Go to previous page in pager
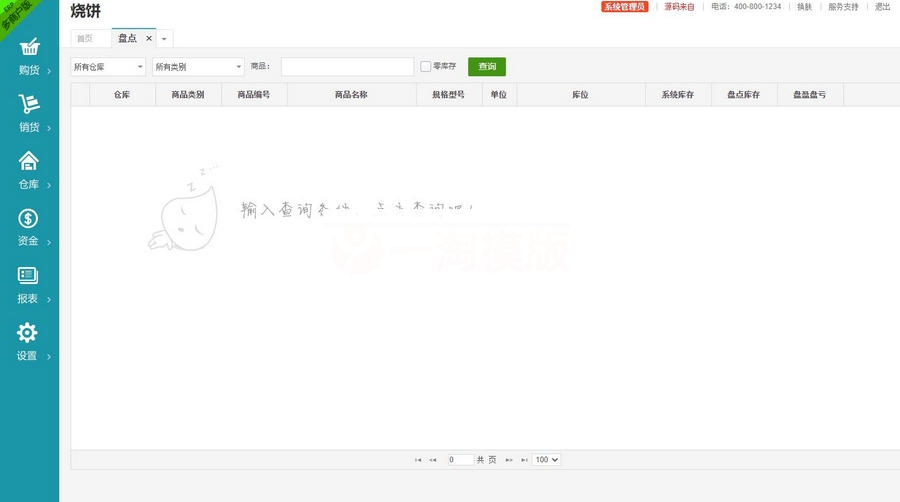Screen dimensions: 900x502 (433, 460)
